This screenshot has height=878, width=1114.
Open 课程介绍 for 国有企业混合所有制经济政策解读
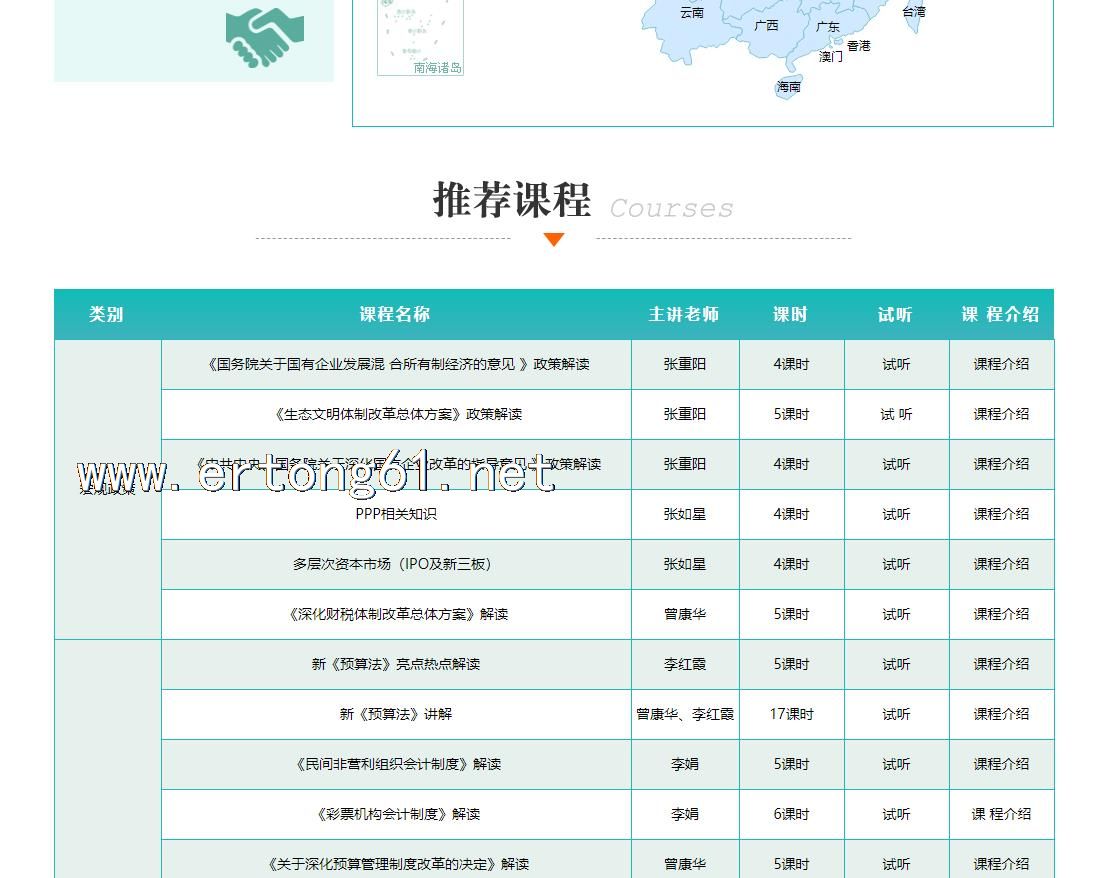pyautogui.click(x=1001, y=364)
